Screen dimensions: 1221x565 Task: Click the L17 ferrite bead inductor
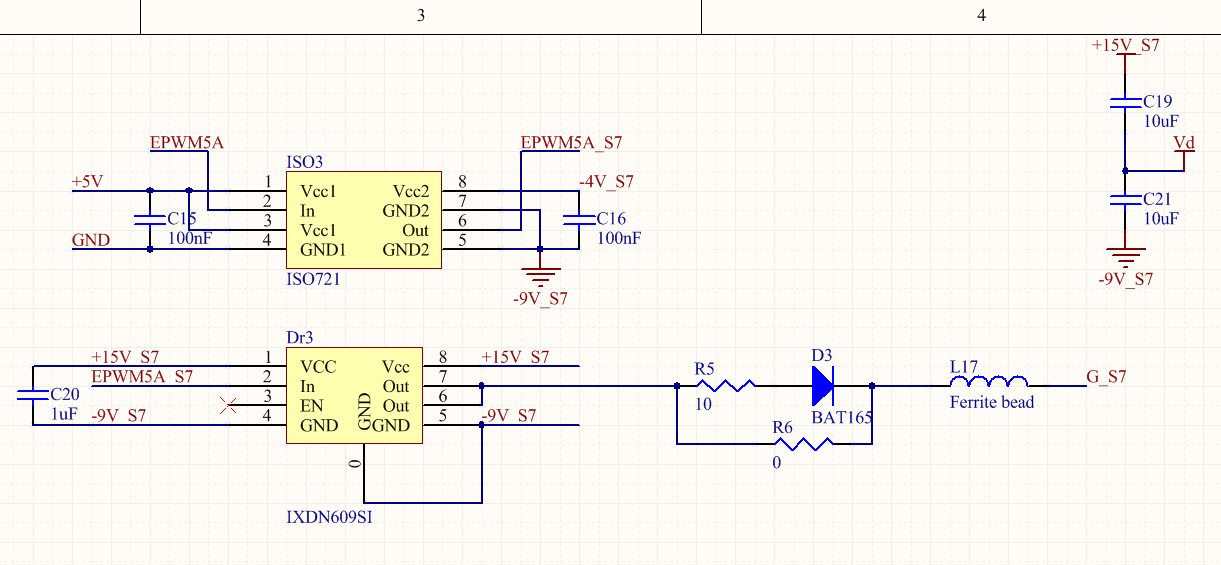pyautogui.click(x=989, y=383)
